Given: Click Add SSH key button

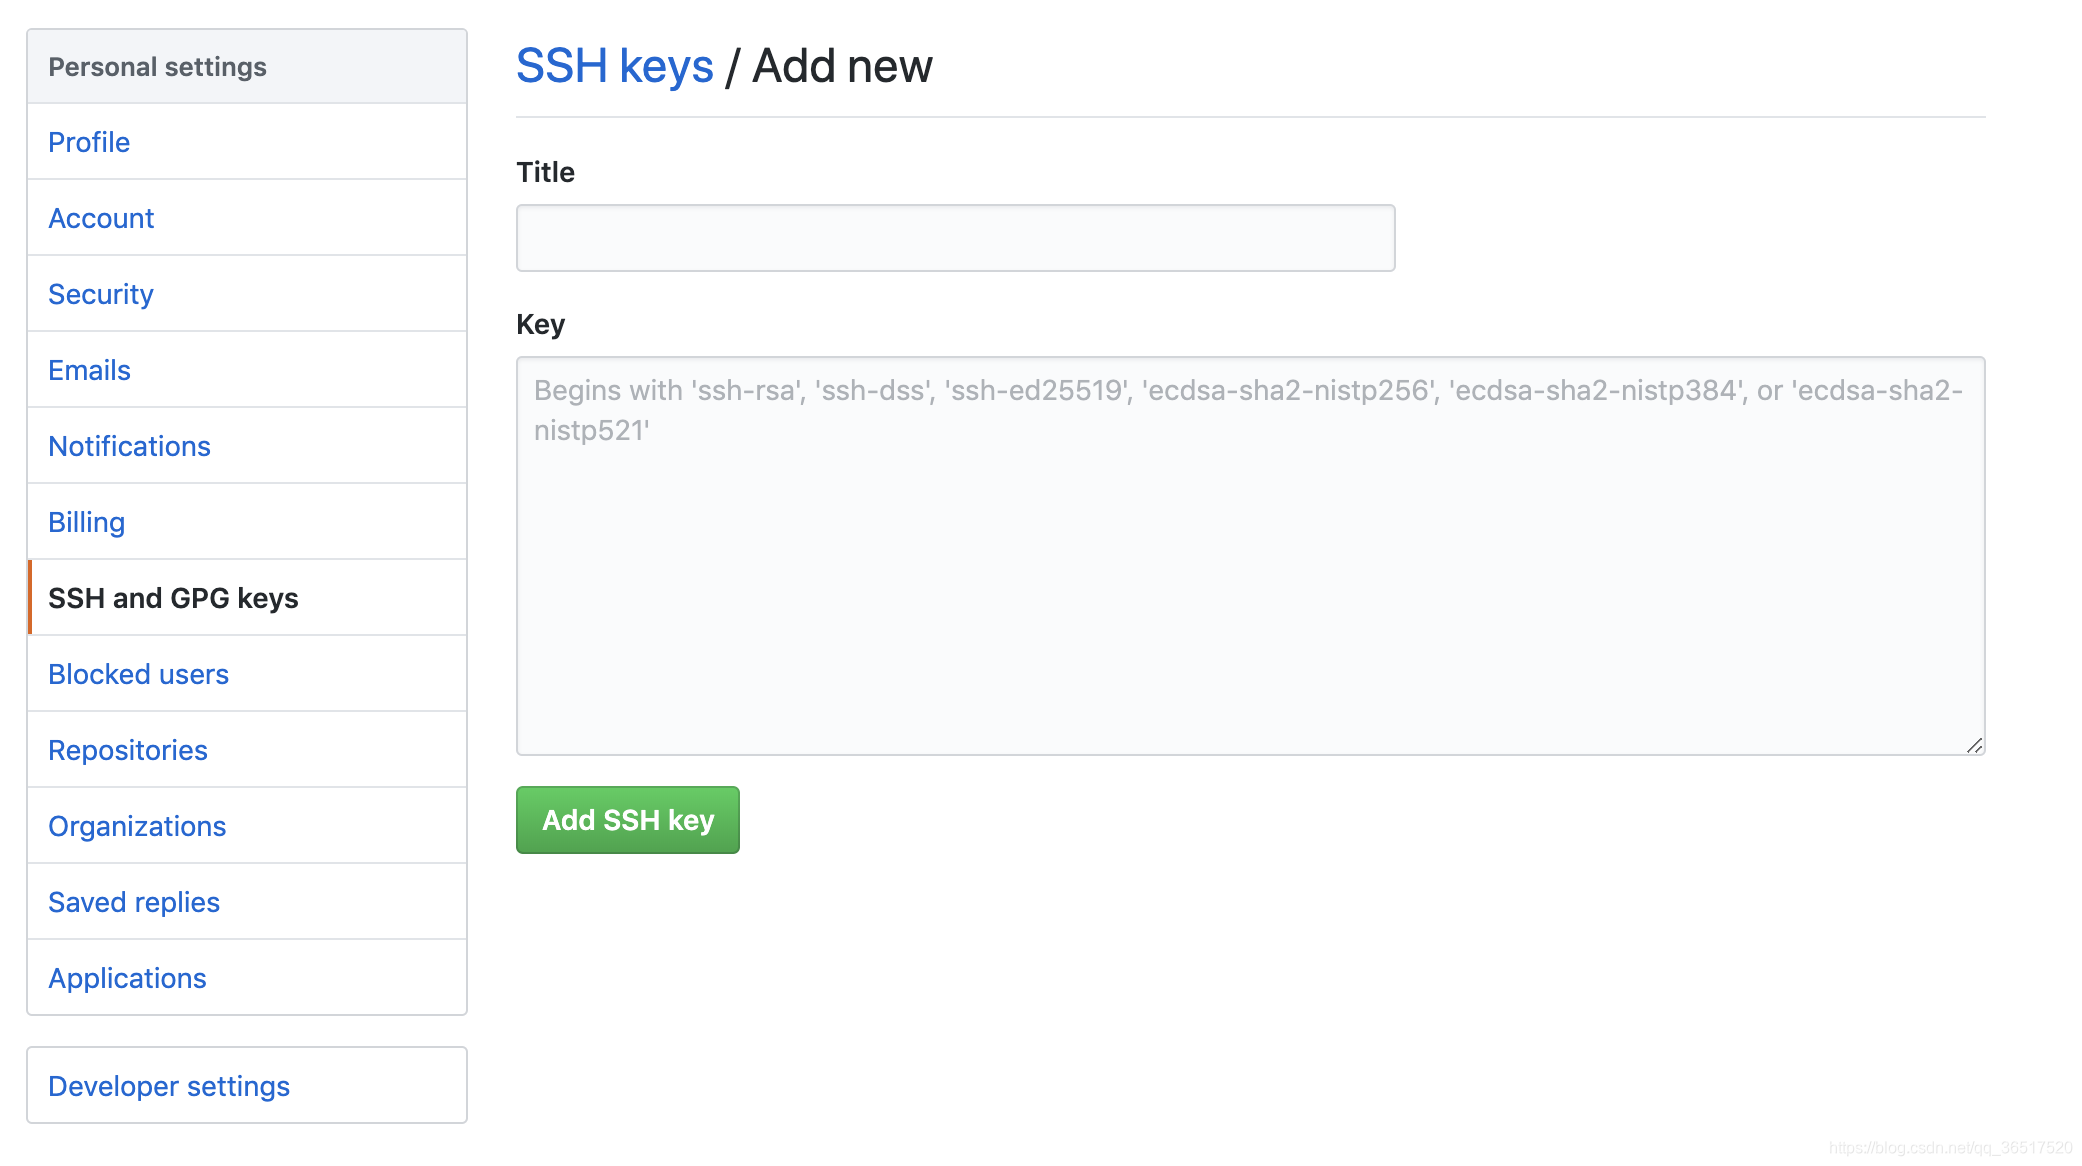Looking at the screenshot, I should (x=628, y=818).
